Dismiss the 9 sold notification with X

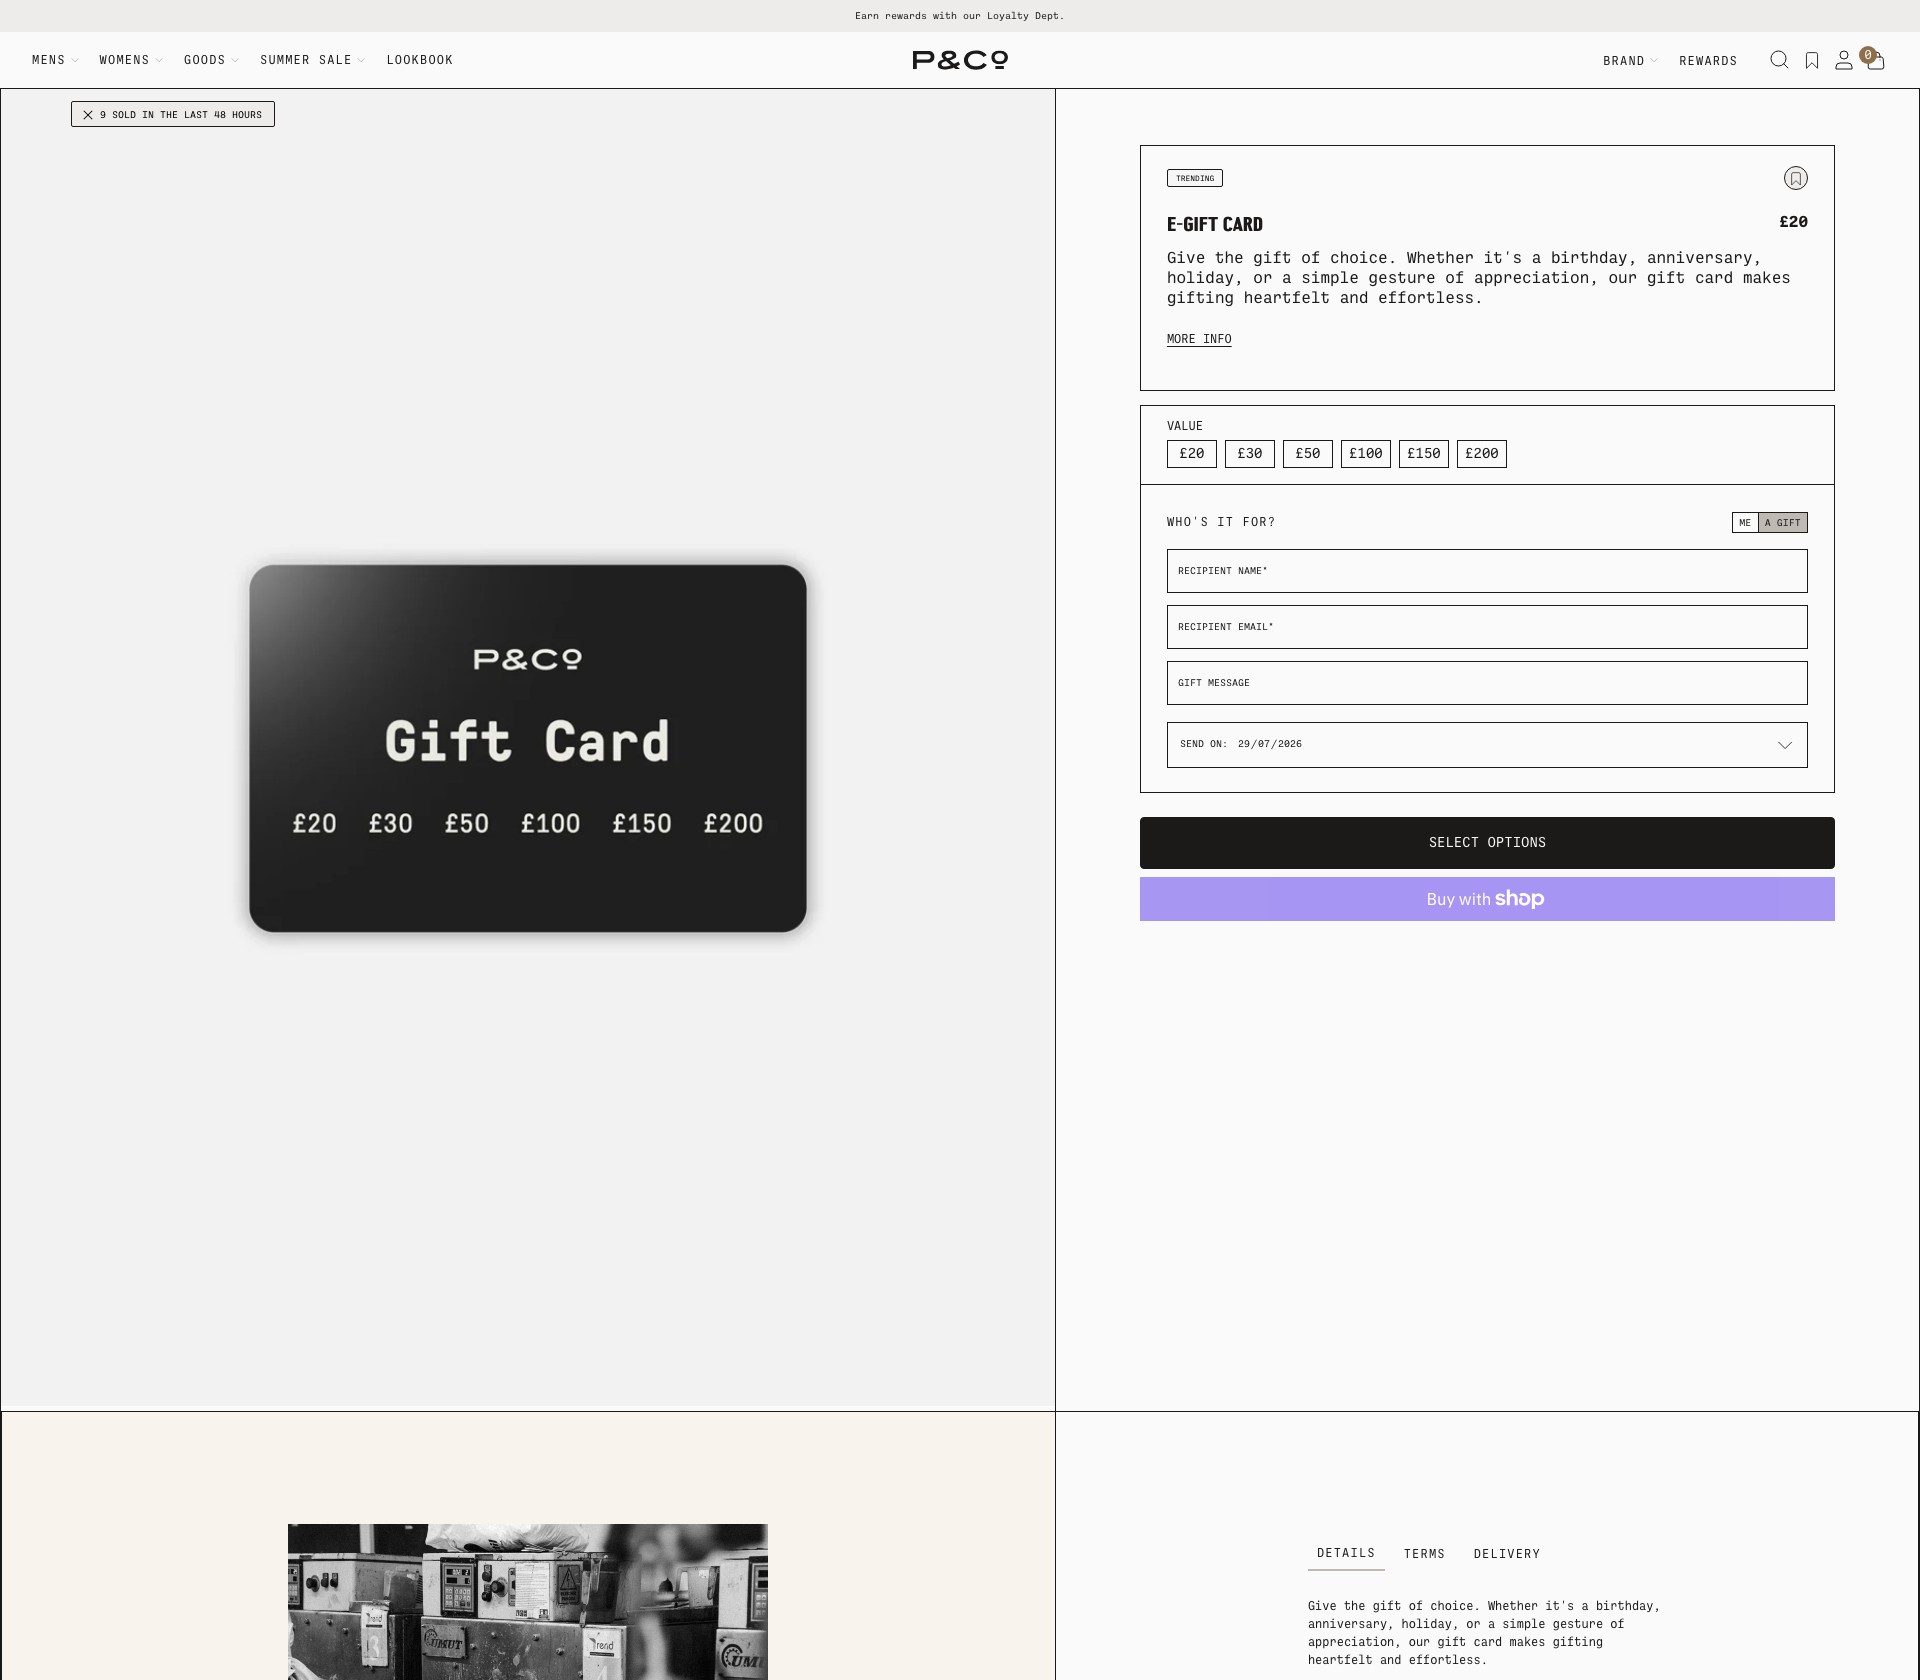click(x=88, y=115)
